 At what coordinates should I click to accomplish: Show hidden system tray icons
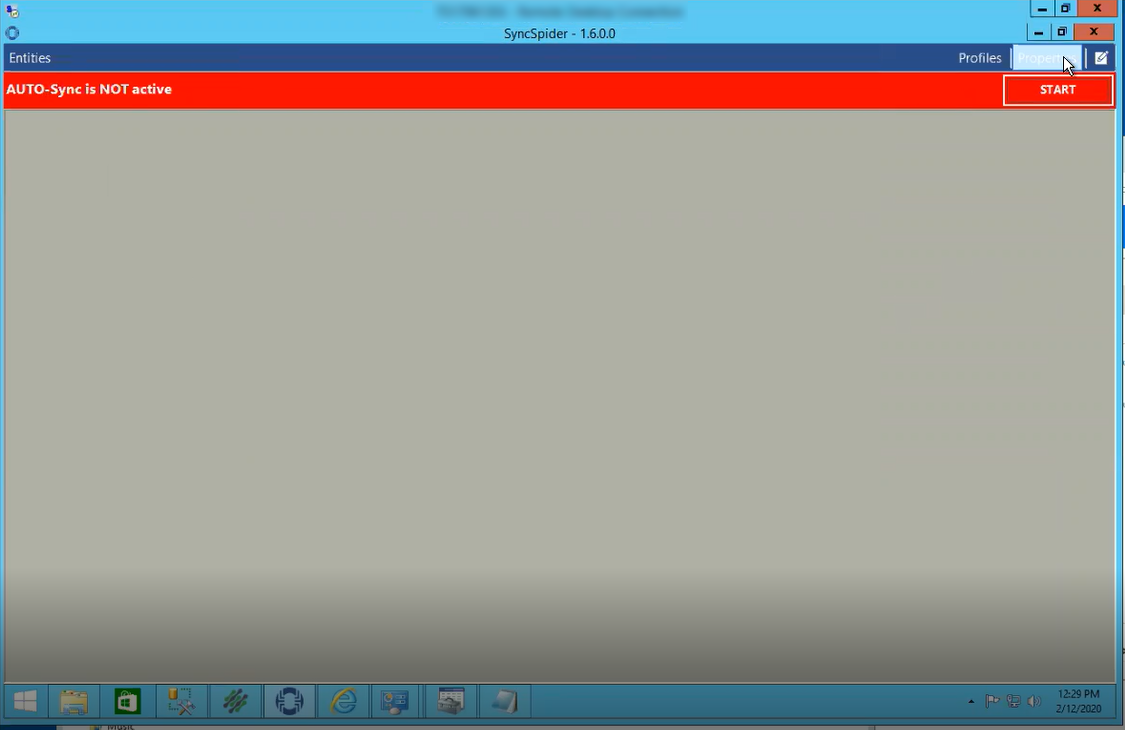pyautogui.click(x=971, y=701)
